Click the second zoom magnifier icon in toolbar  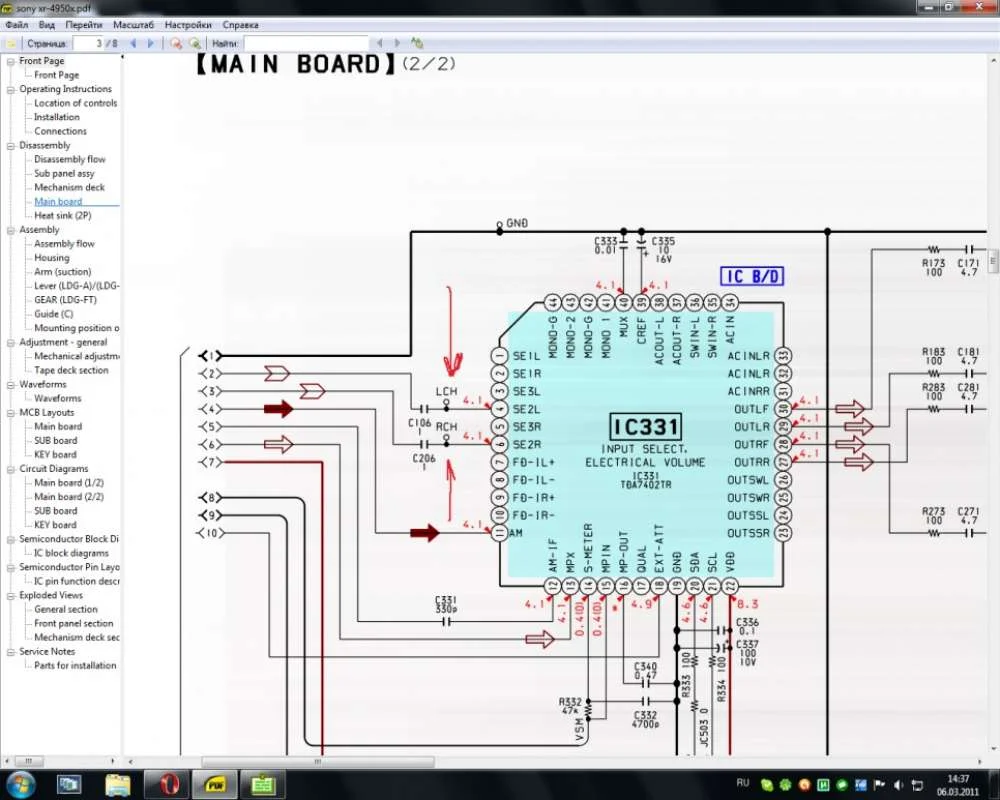(x=195, y=44)
